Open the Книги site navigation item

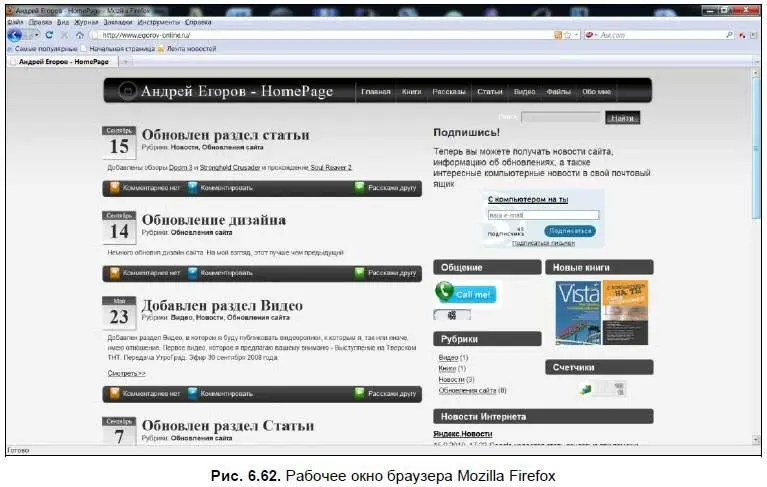pos(411,91)
